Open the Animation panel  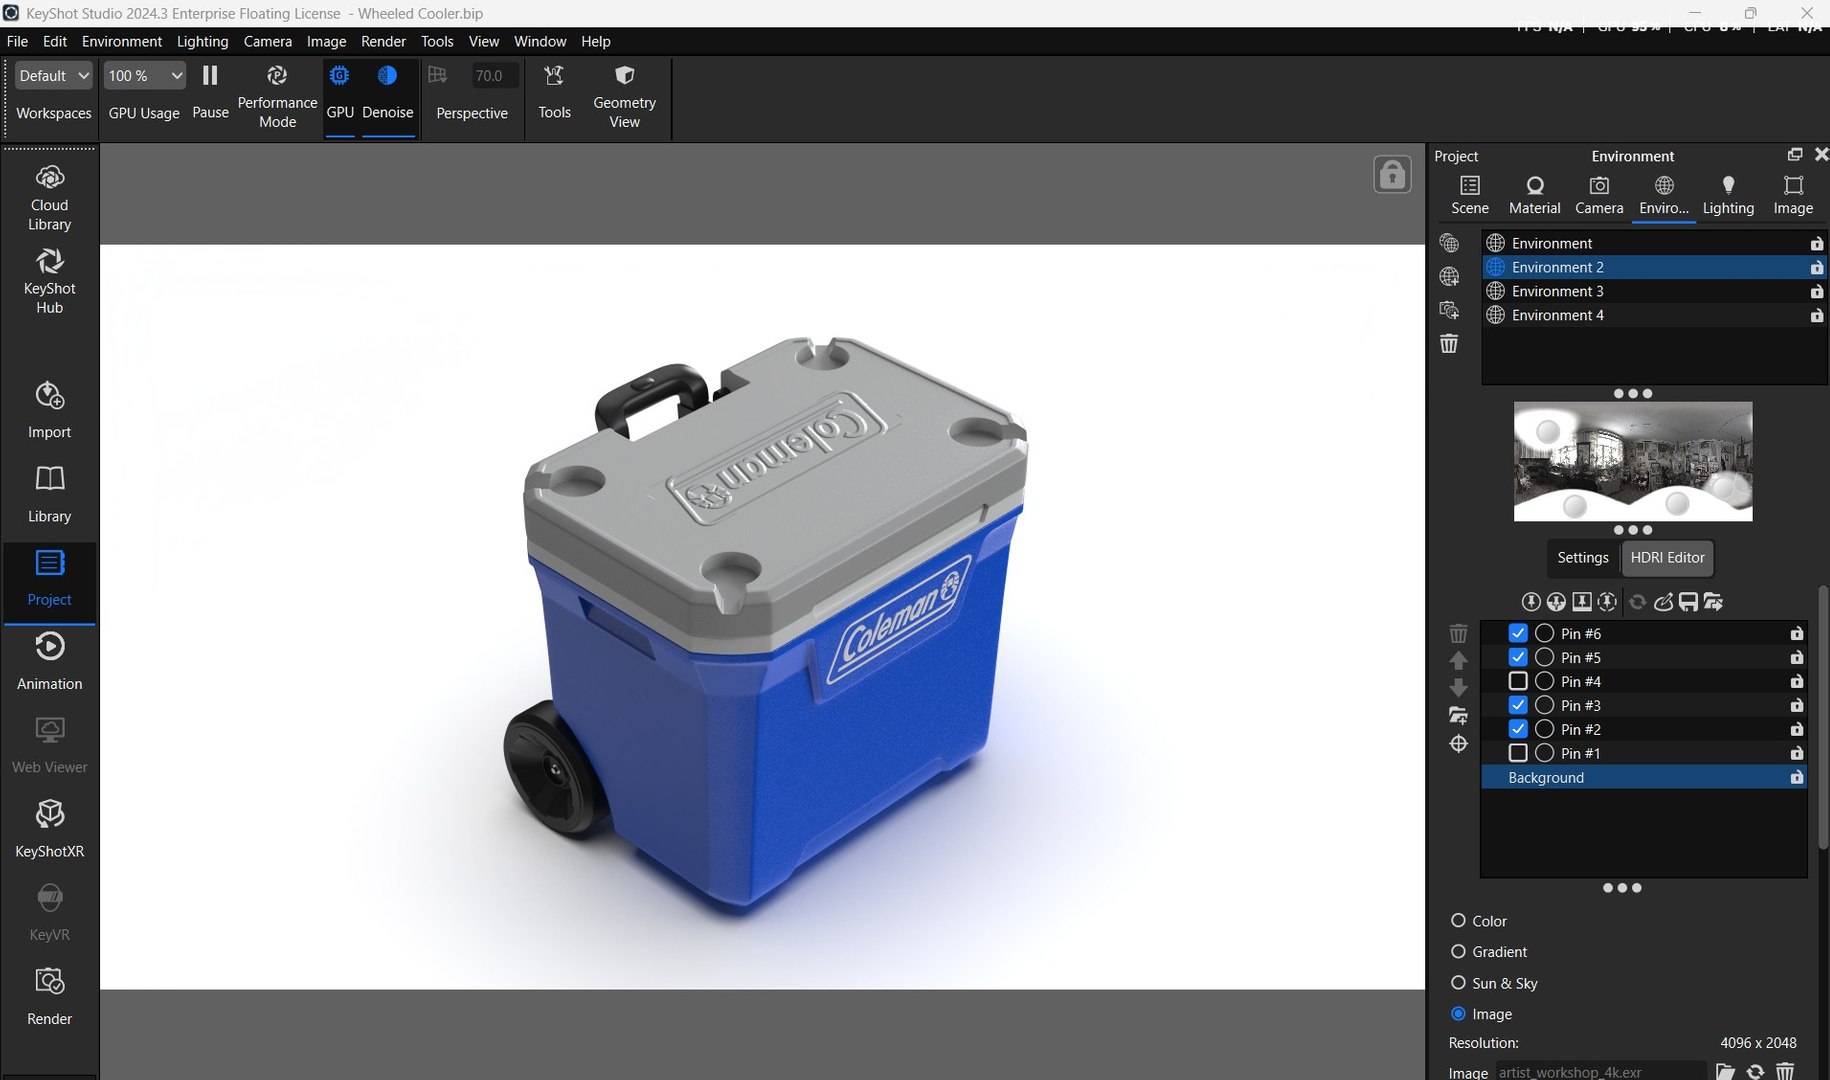point(49,661)
